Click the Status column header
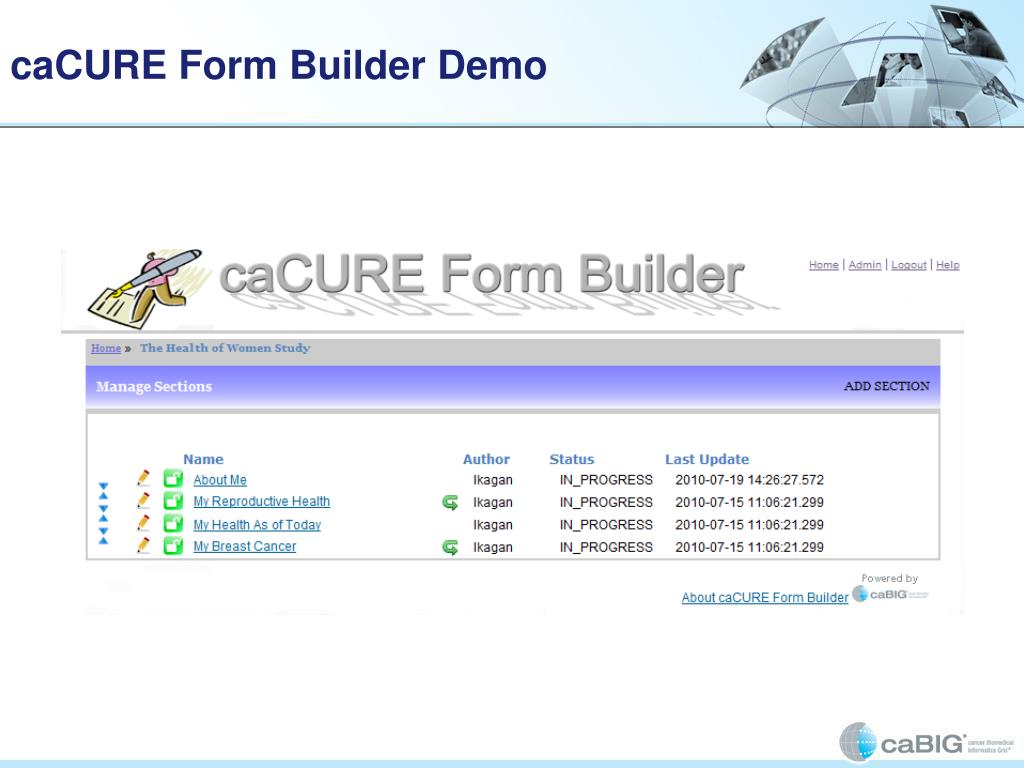Image resolution: width=1024 pixels, height=768 pixels. 571,459
